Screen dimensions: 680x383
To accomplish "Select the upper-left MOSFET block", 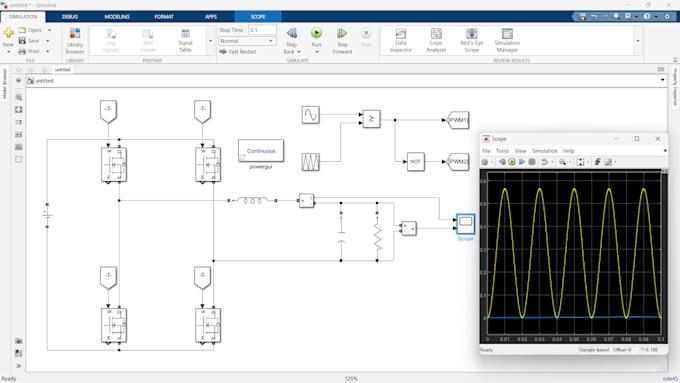I will (x=114, y=165).
